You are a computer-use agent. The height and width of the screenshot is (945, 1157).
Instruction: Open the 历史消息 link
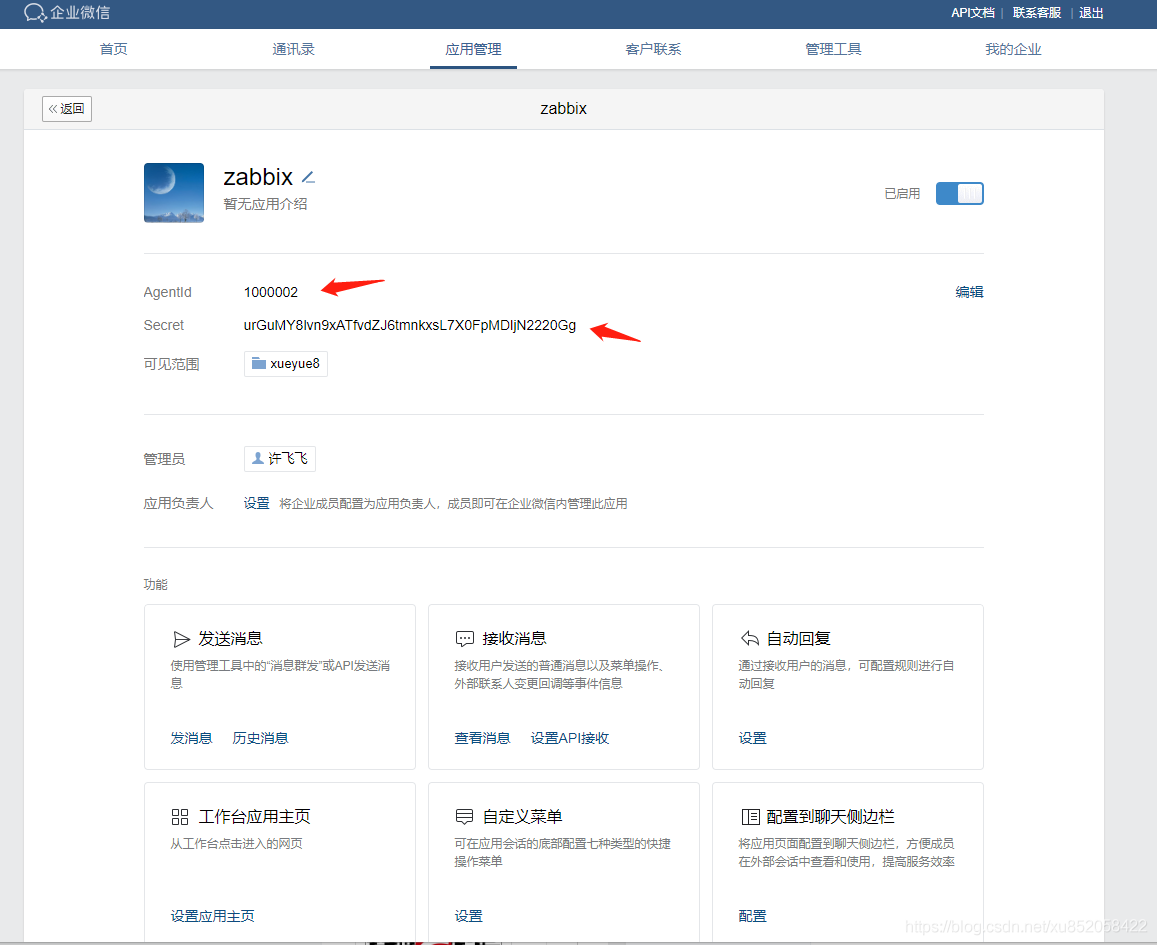[260, 738]
